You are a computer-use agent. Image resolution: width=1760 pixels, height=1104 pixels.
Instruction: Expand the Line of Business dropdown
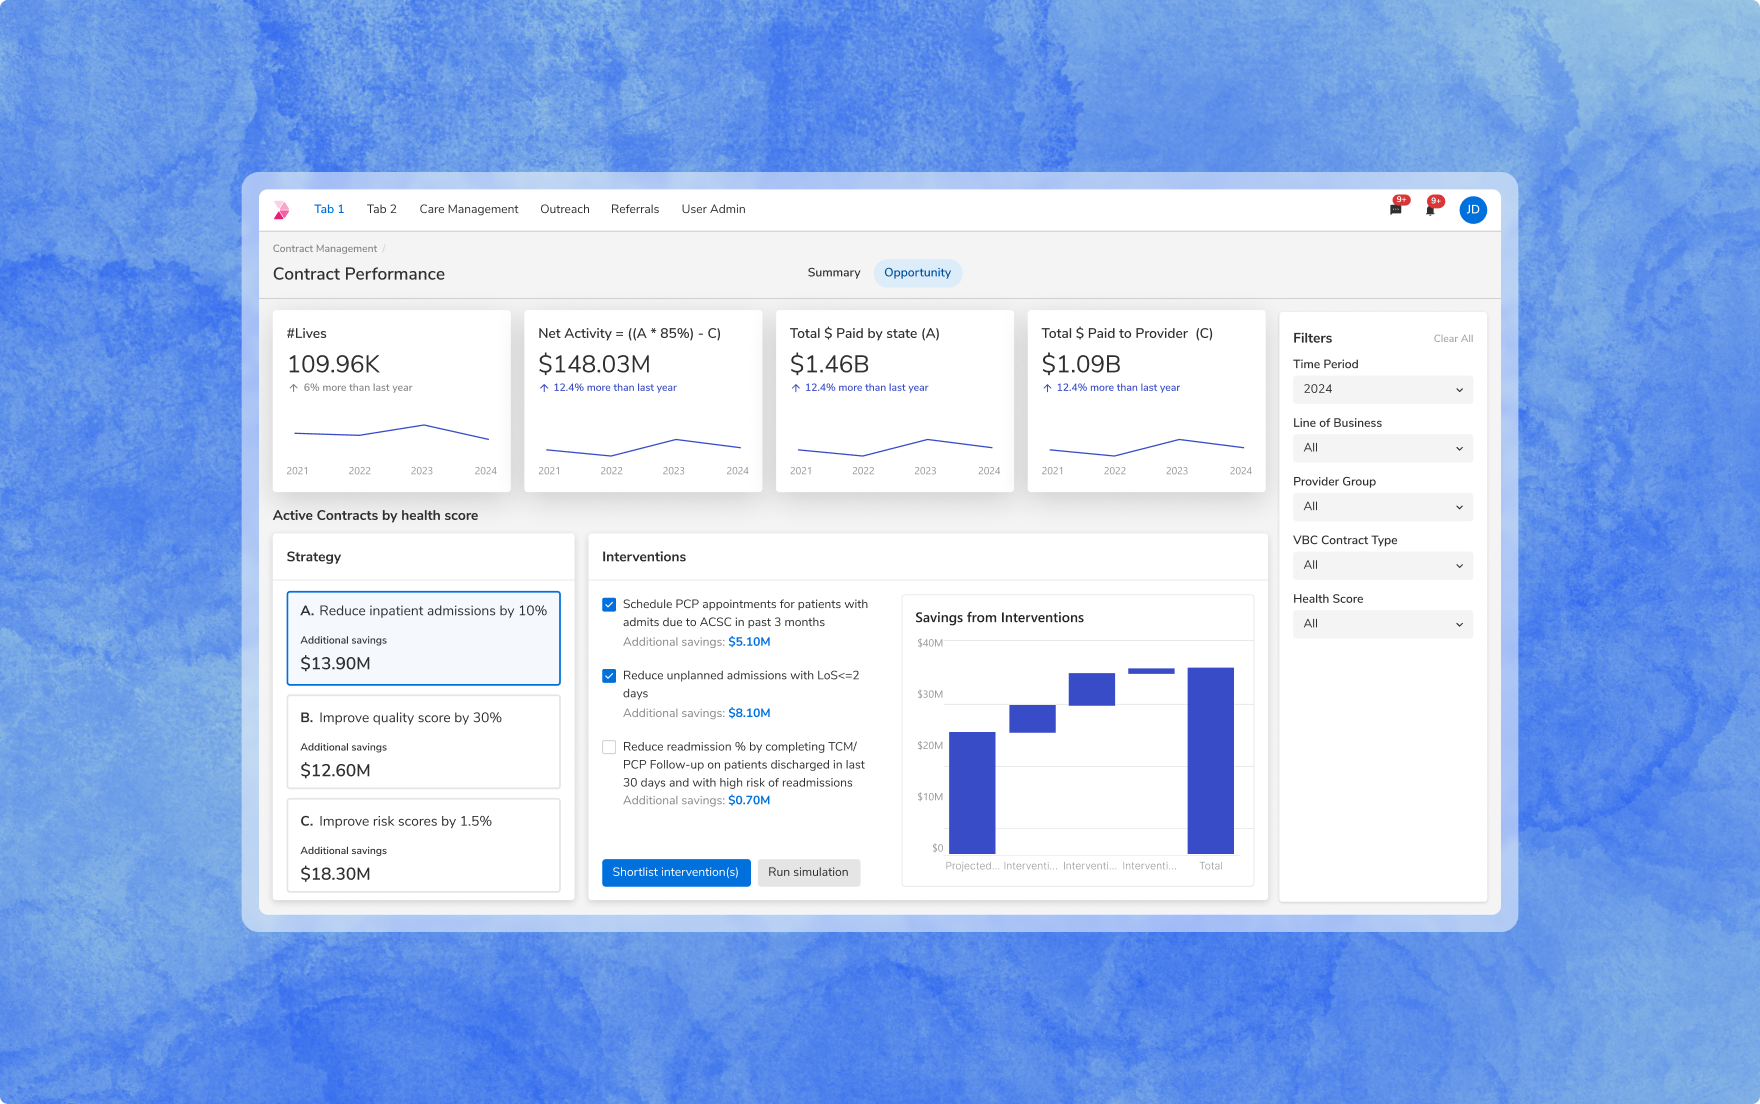click(x=1383, y=448)
